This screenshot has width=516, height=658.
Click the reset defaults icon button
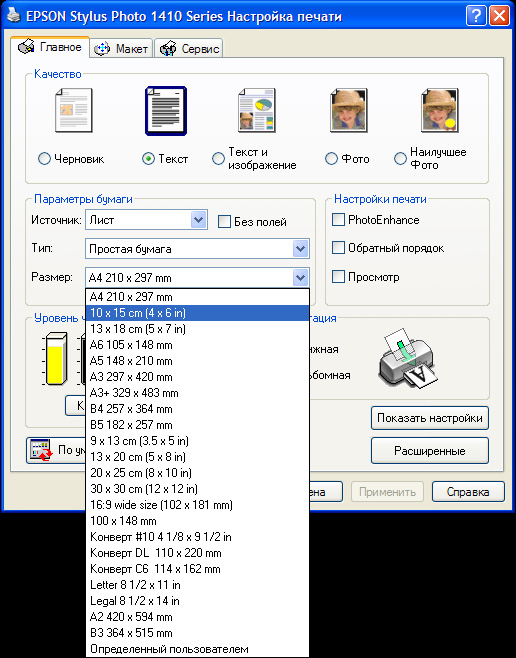(41, 450)
